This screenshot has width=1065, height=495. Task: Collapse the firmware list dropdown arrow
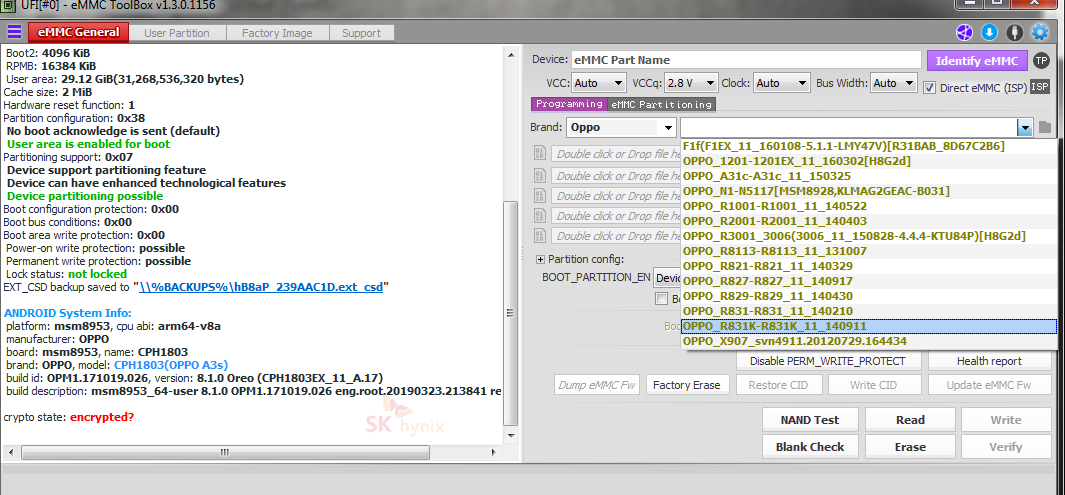pos(1024,127)
